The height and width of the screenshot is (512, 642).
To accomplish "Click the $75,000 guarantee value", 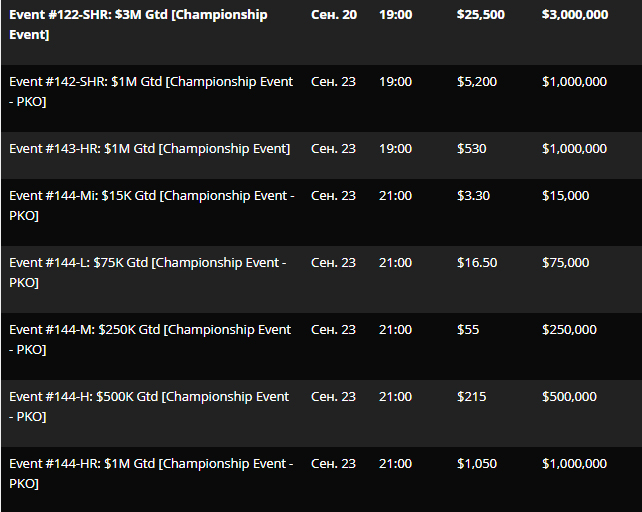I will pyautogui.click(x=565, y=263).
